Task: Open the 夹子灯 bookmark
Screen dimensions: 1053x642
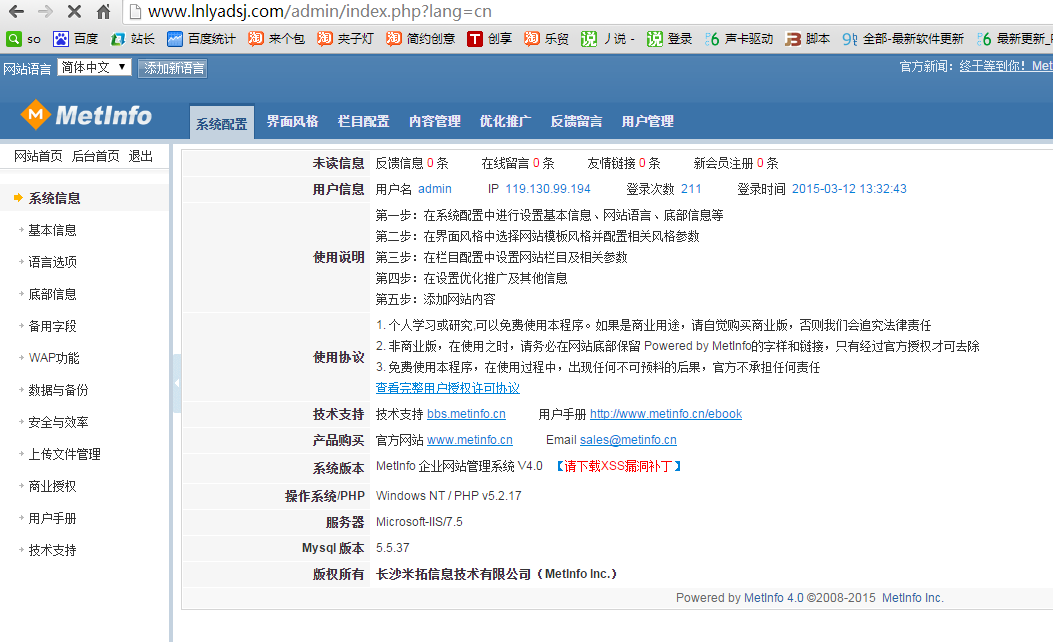Action: [345, 39]
